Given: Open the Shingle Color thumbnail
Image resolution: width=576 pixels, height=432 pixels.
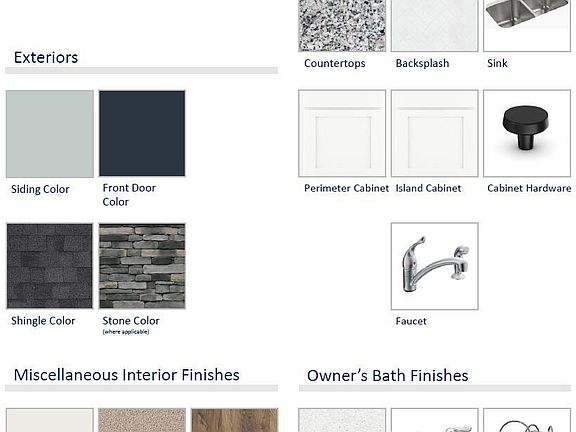Looking at the screenshot, I should pos(50,266).
